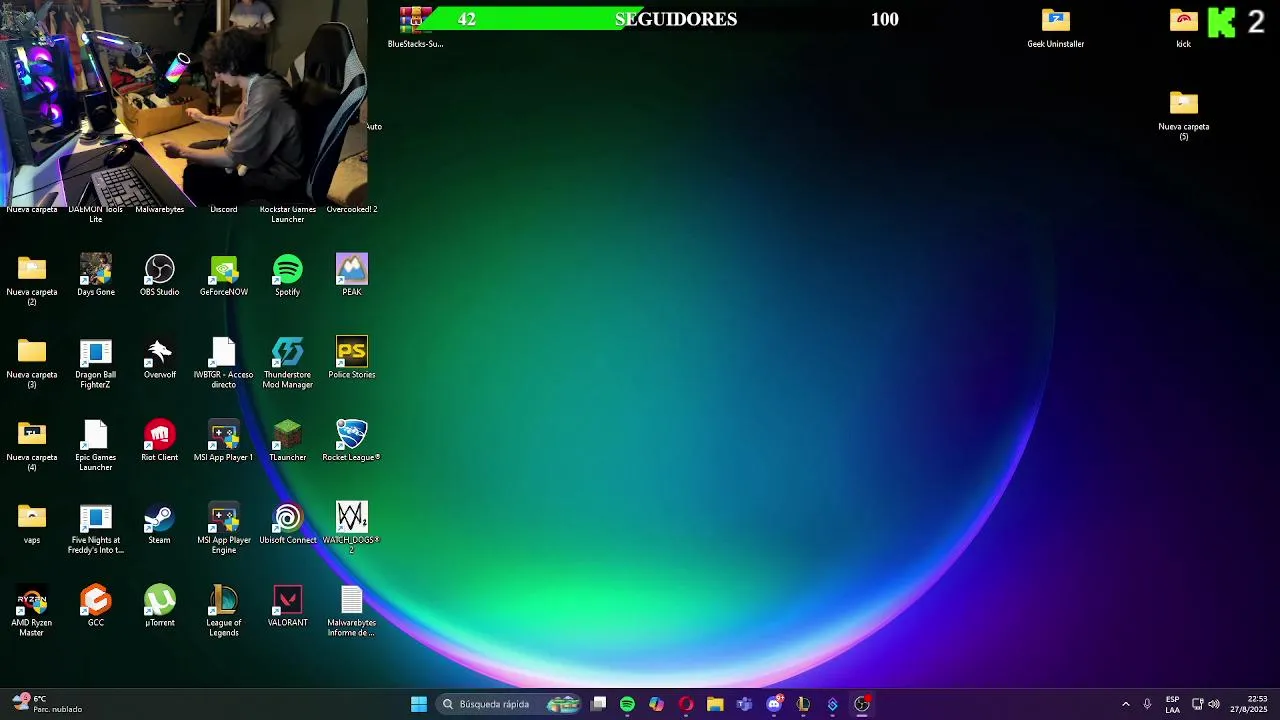This screenshot has height=720, width=1280.
Task: Select the Geek Uninstaller desktop icon
Action: tap(1056, 28)
